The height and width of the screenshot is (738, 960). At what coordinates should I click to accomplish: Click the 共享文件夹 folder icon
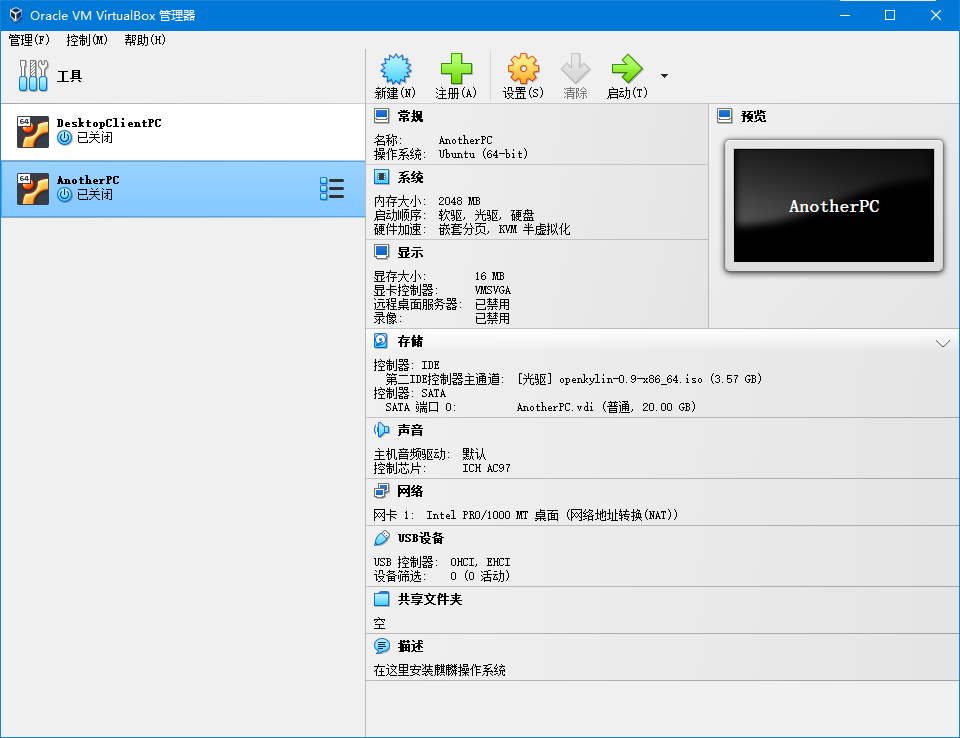coord(381,599)
